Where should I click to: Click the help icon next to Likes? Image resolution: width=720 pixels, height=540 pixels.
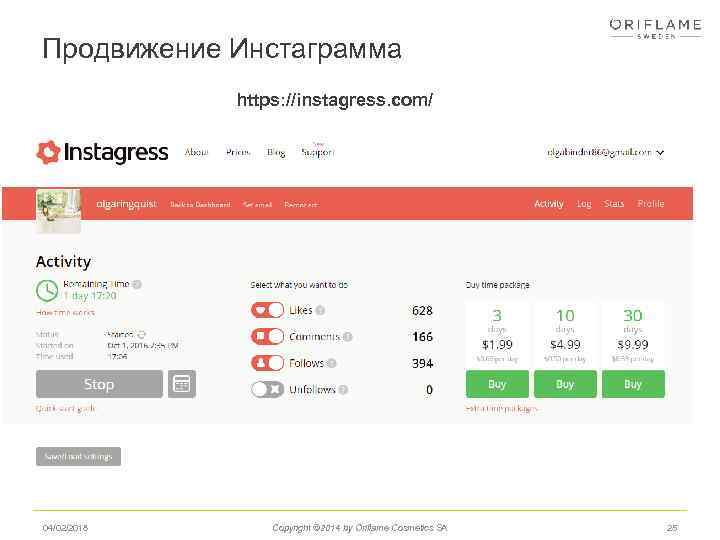point(321,310)
